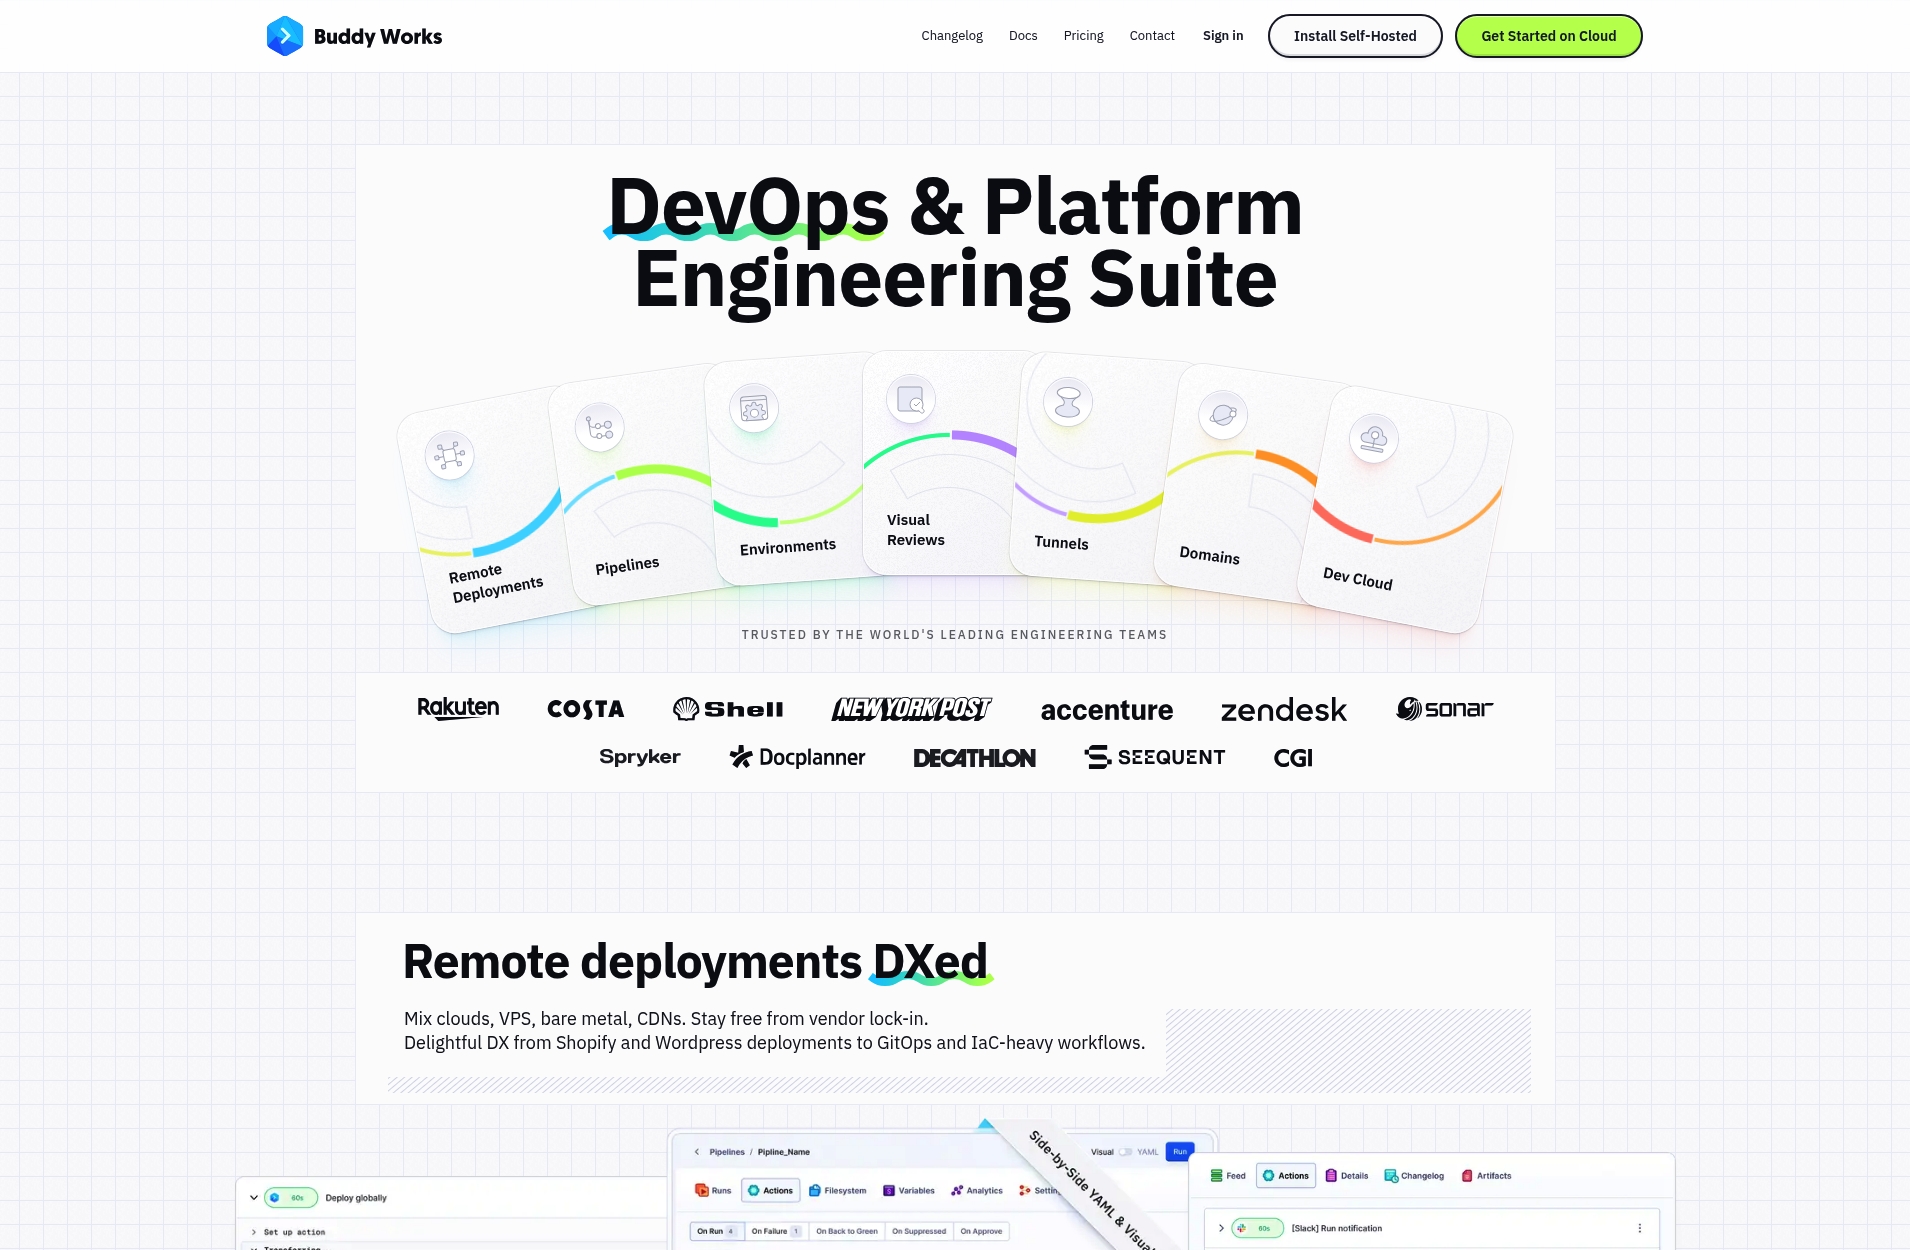This screenshot has height=1250, width=1910.
Task: Select the Environments card label
Action: [x=788, y=546]
